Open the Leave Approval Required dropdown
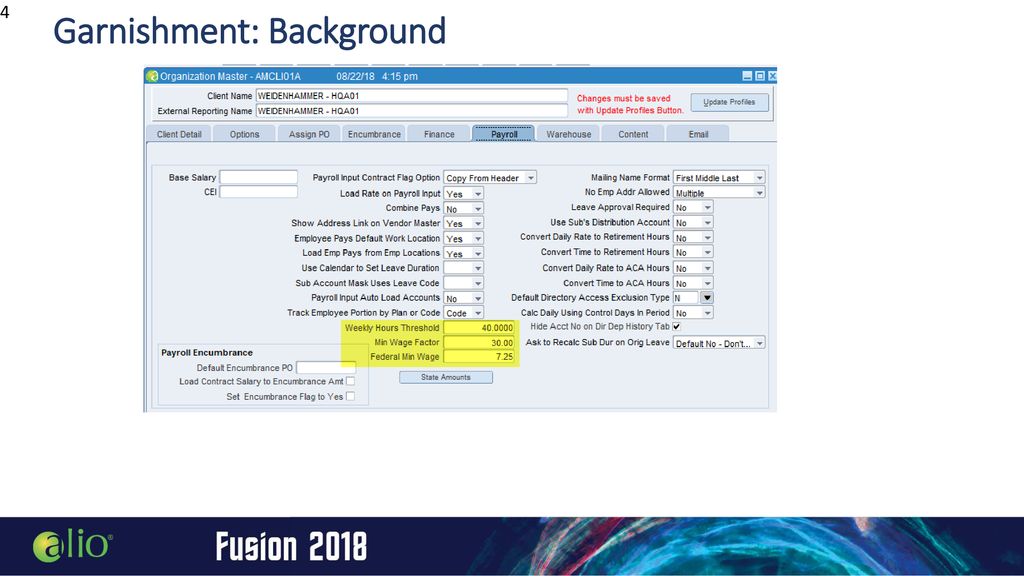The height and width of the screenshot is (576, 1024). (x=693, y=208)
